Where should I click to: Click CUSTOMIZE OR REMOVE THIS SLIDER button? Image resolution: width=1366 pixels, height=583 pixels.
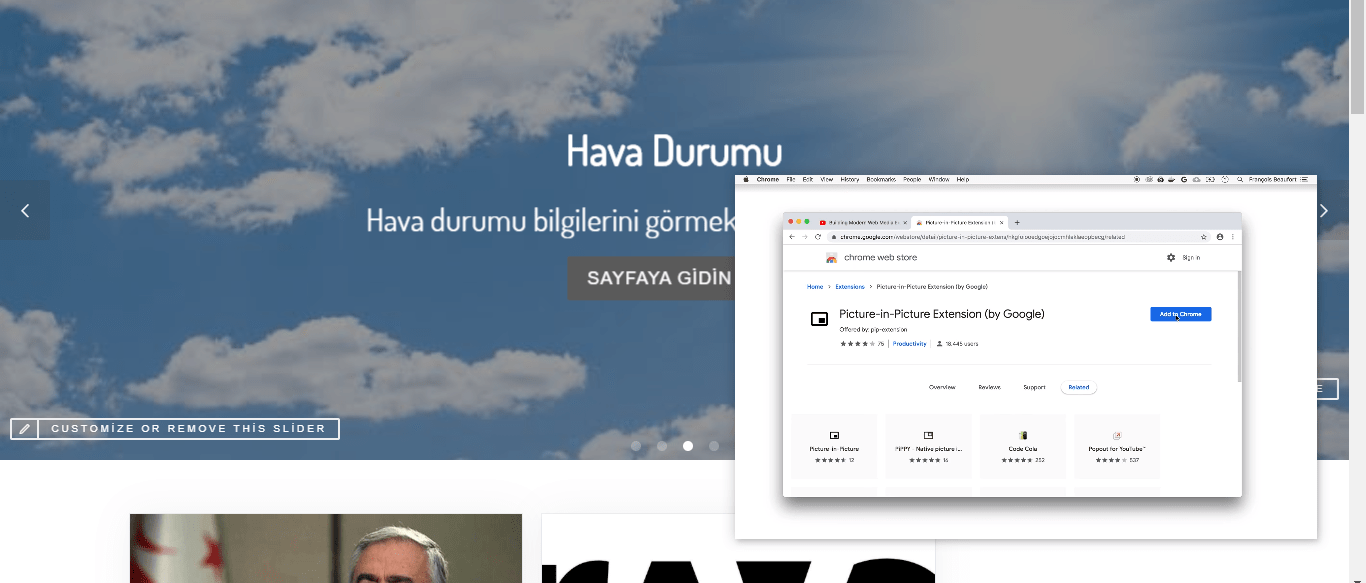click(x=188, y=429)
